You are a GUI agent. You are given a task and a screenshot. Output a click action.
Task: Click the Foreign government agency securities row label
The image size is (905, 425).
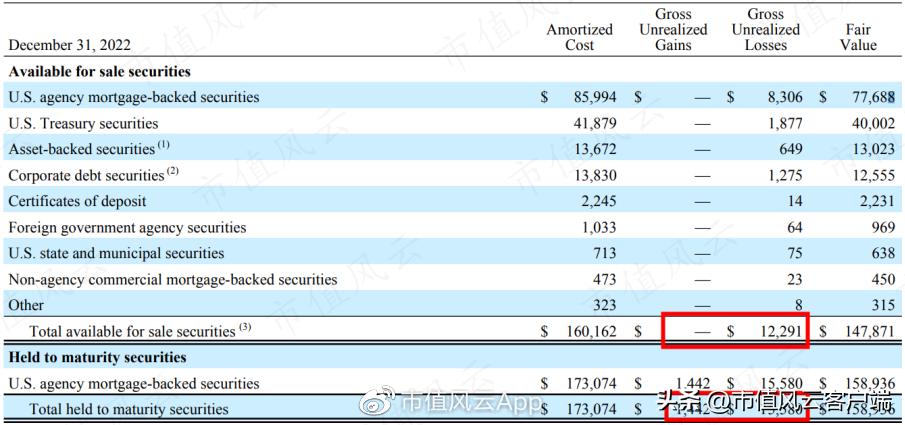pos(127,227)
